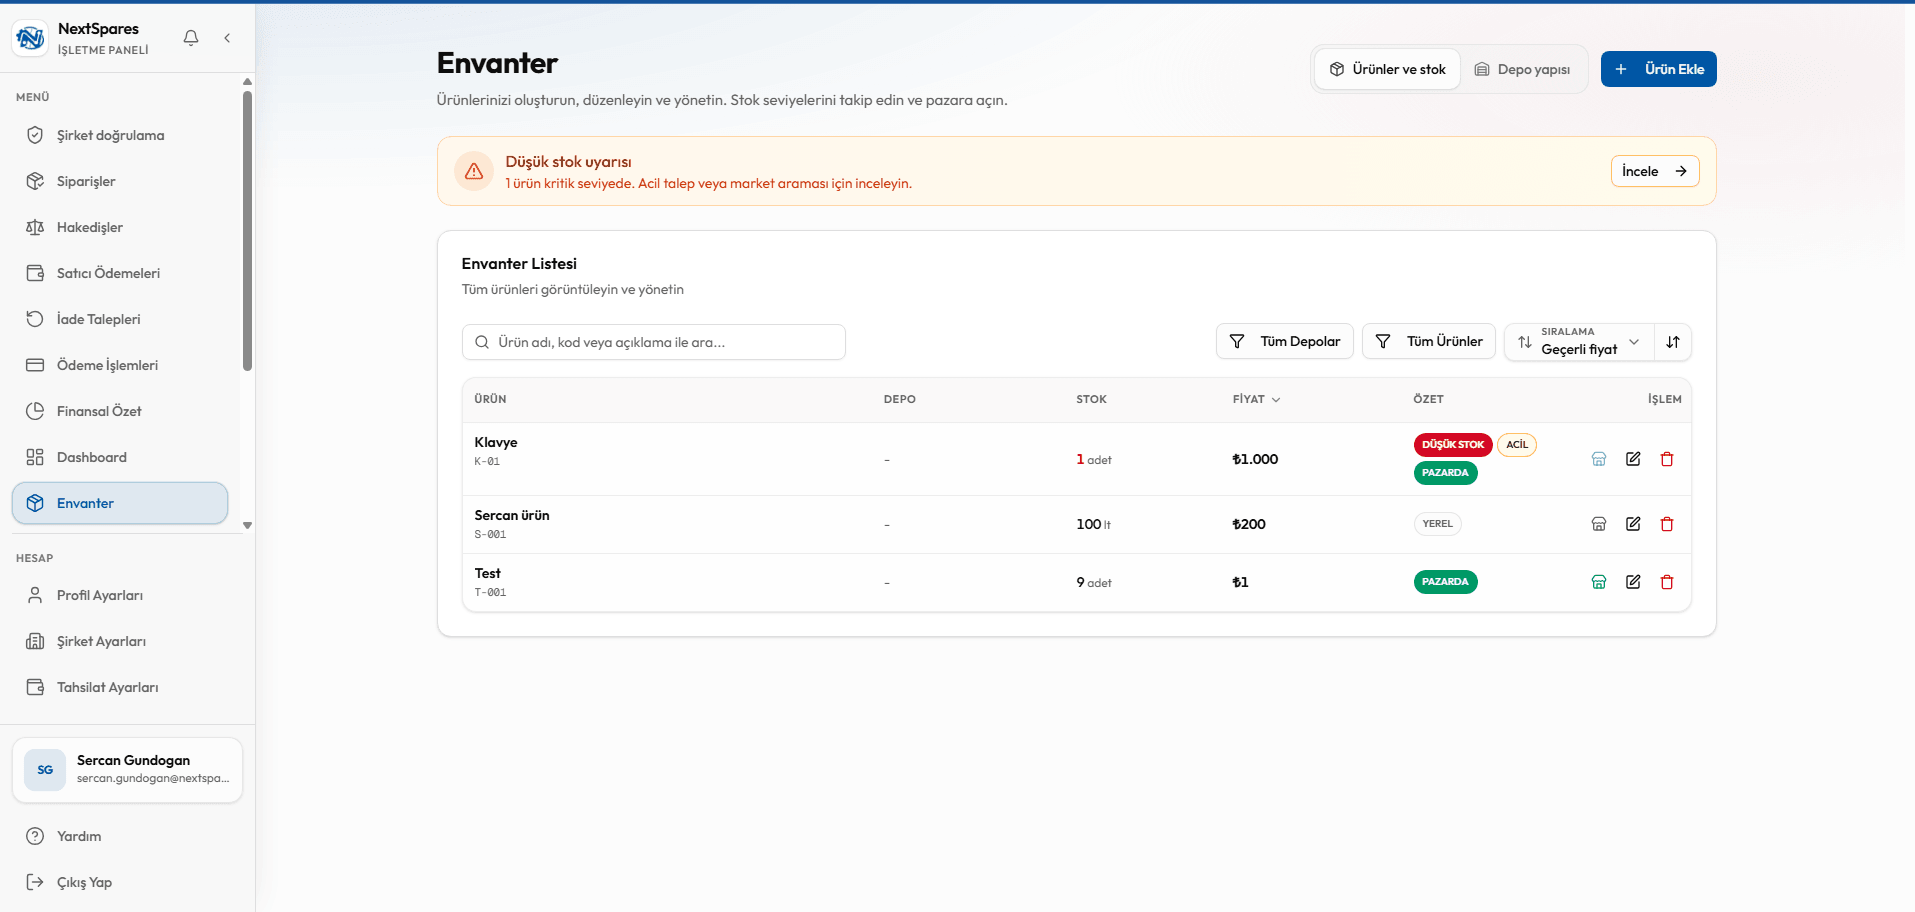Click the Sercan ürün product name

click(x=512, y=515)
